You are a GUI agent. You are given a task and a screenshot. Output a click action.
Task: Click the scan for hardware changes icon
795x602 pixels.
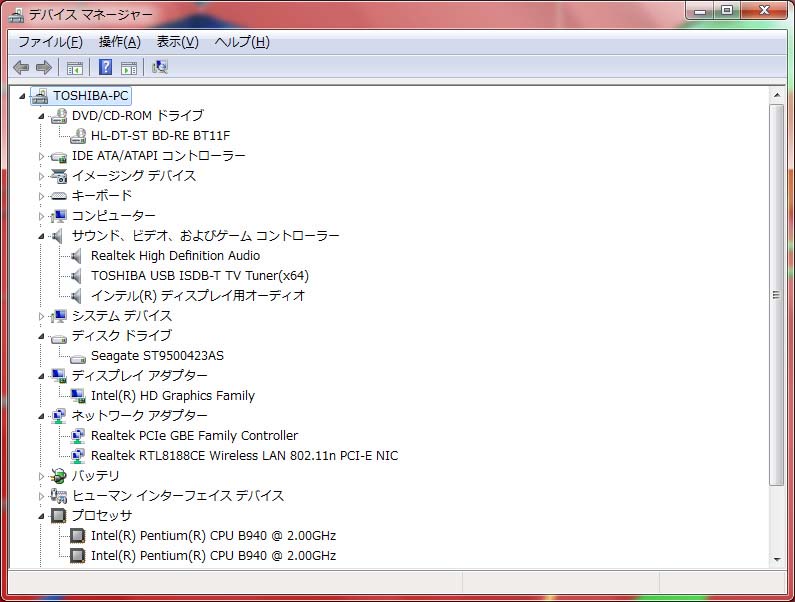(160, 67)
